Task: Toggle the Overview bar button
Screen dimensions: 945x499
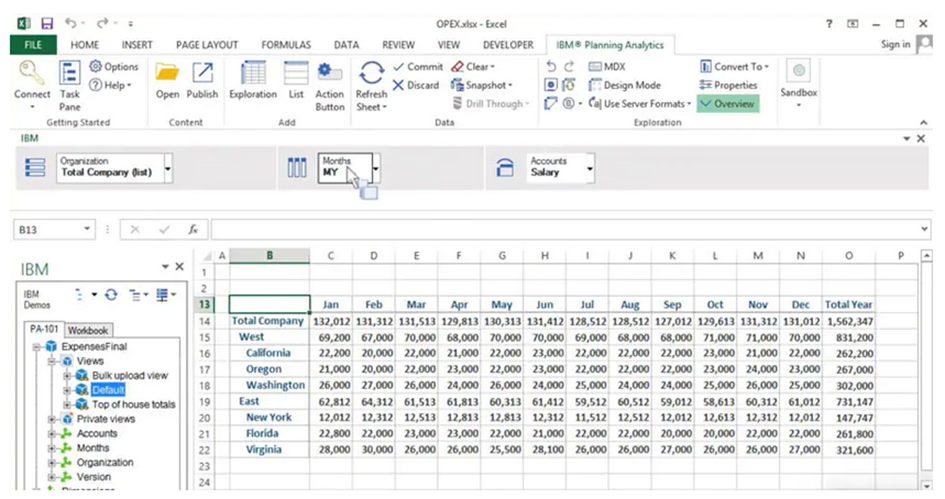Action: click(x=728, y=104)
